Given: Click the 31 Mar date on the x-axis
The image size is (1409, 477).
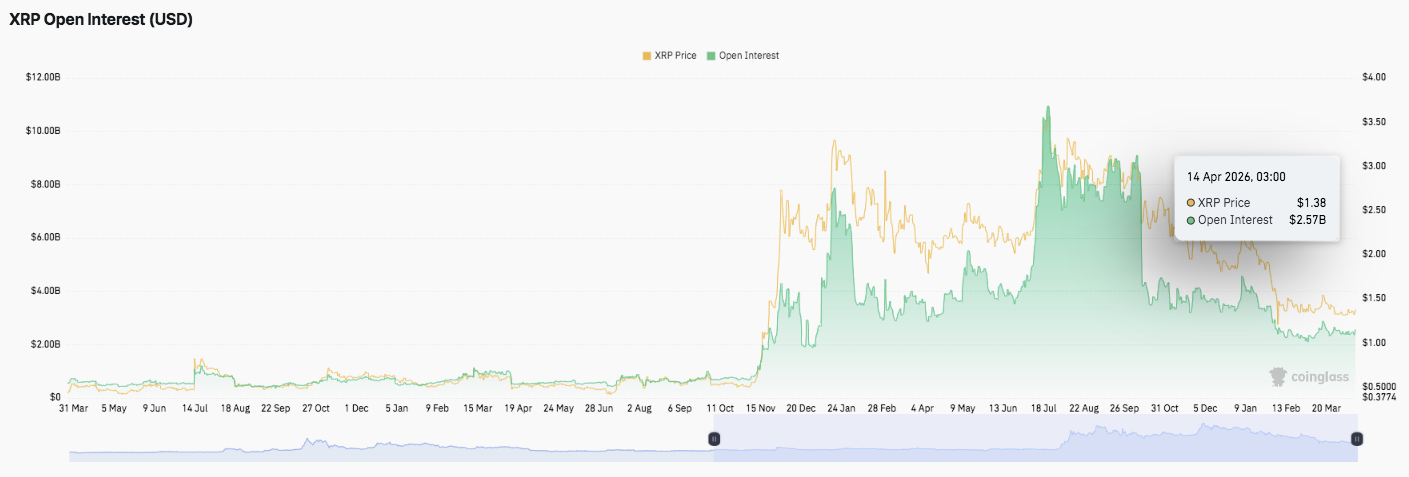Looking at the screenshot, I should [x=72, y=408].
